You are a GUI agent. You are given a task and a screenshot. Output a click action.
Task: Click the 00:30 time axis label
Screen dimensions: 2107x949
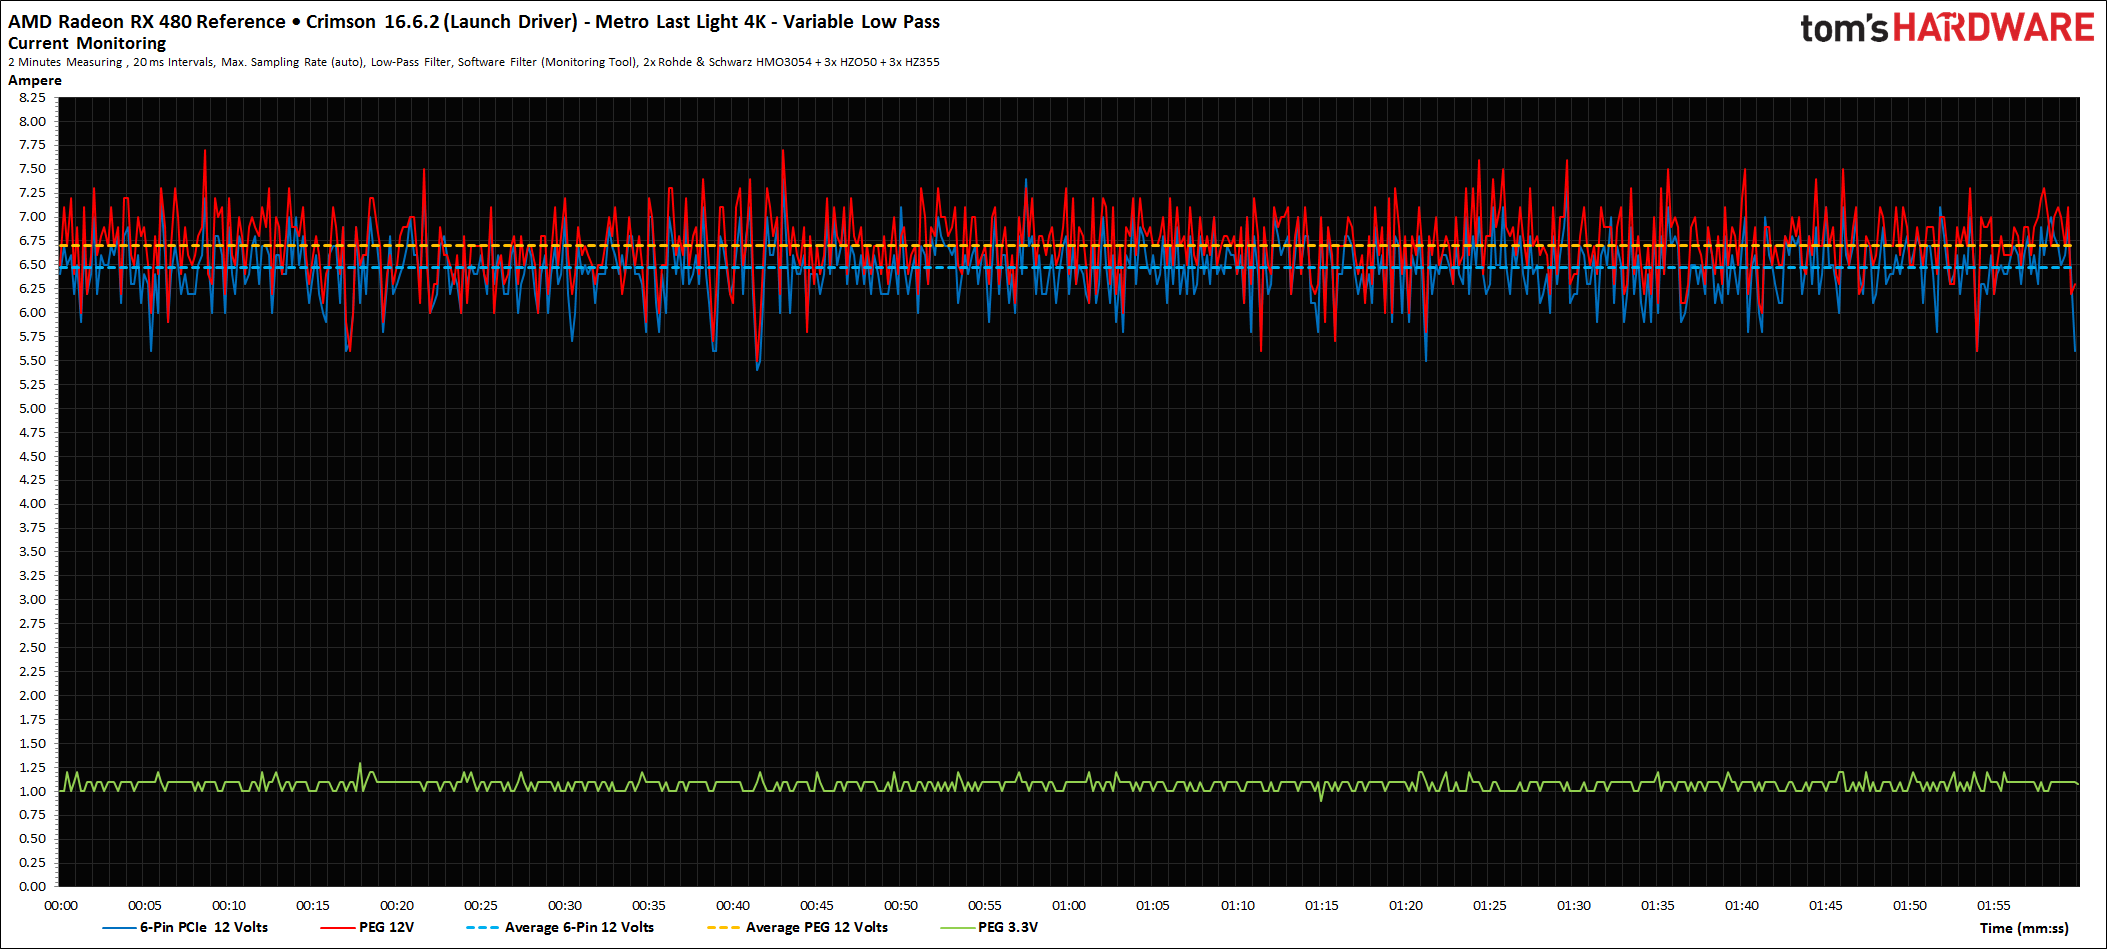point(565,905)
